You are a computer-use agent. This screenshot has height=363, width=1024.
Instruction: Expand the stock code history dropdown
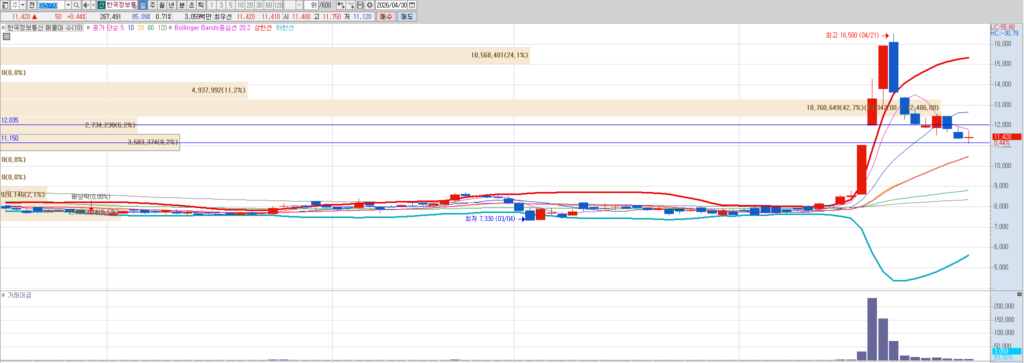(x=67, y=5)
